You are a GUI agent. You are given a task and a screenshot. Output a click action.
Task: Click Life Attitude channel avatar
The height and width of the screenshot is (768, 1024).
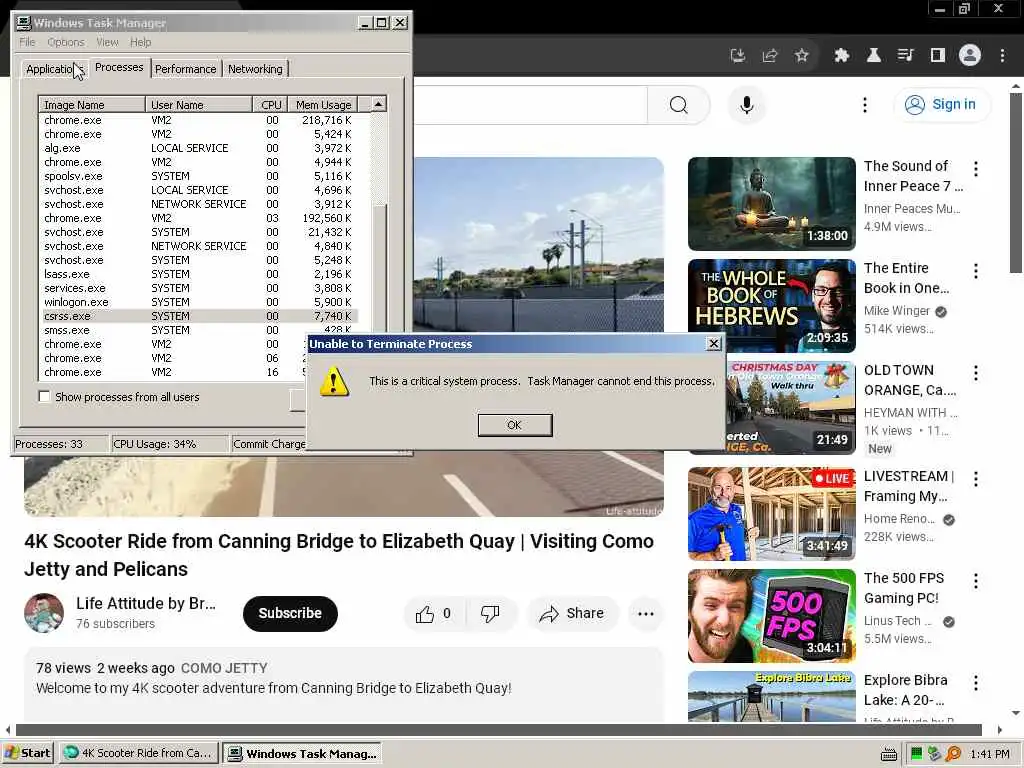pos(44,613)
